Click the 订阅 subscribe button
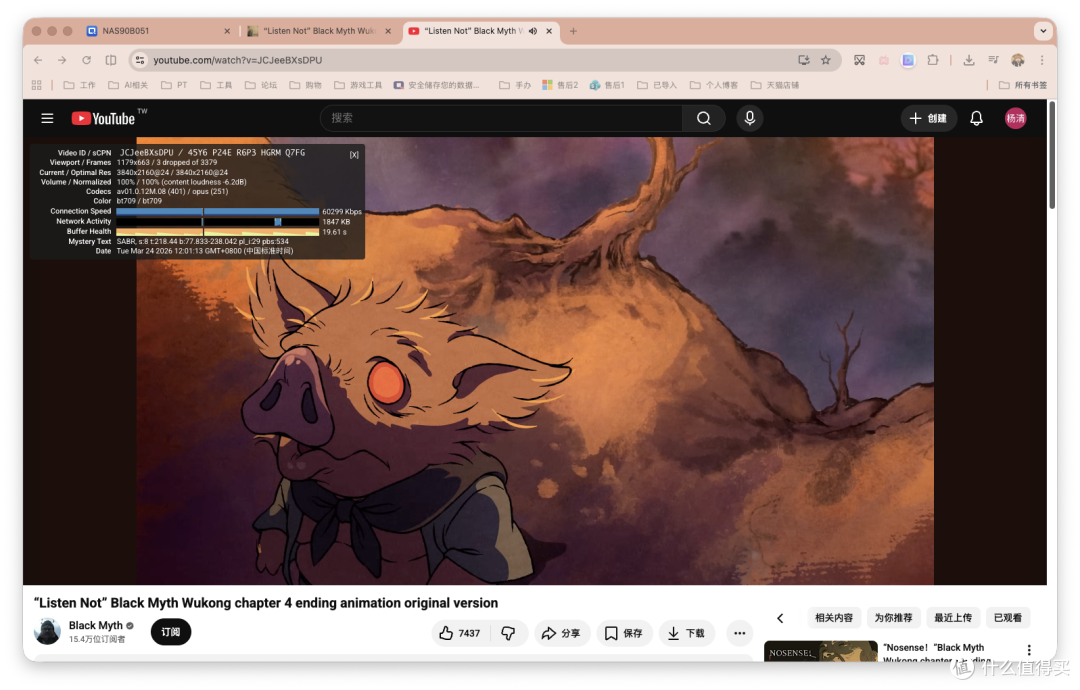Screen dimensions: 1080x690 (171, 632)
